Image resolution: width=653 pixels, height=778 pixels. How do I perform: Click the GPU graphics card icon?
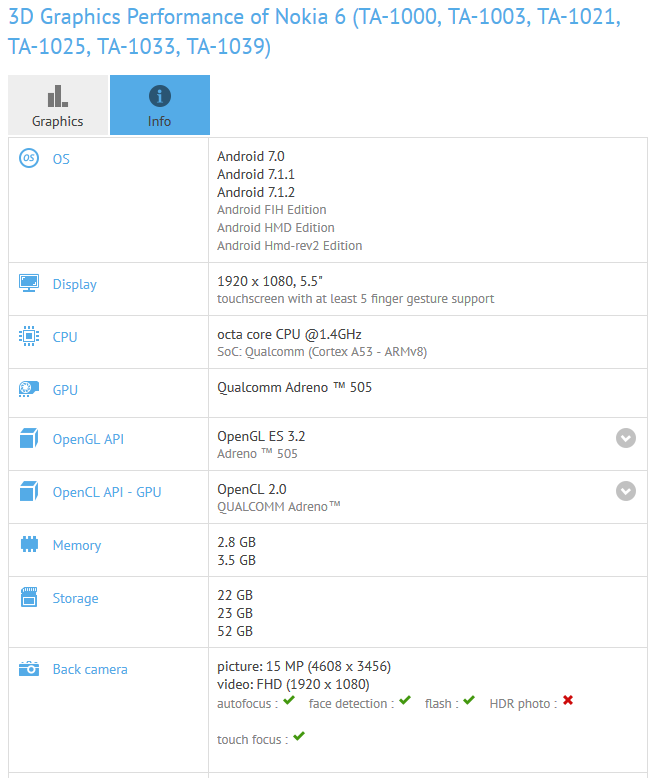(29, 390)
